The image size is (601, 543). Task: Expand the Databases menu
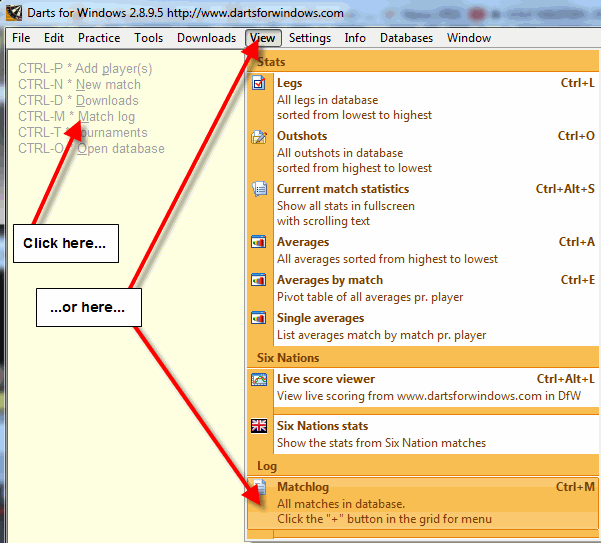pyautogui.click(x=406, y=38)
